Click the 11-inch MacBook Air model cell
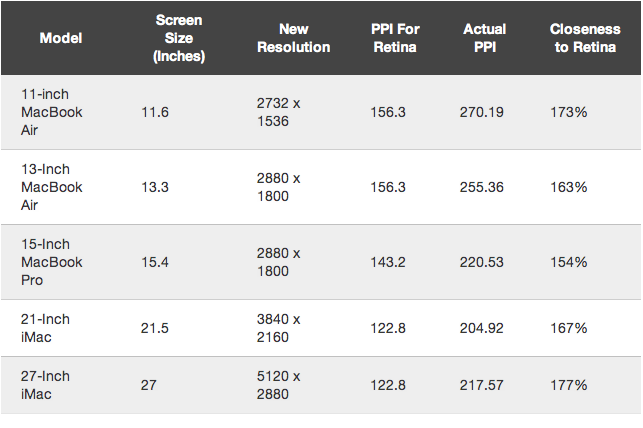Screen dimensions: 643x428 52,112
